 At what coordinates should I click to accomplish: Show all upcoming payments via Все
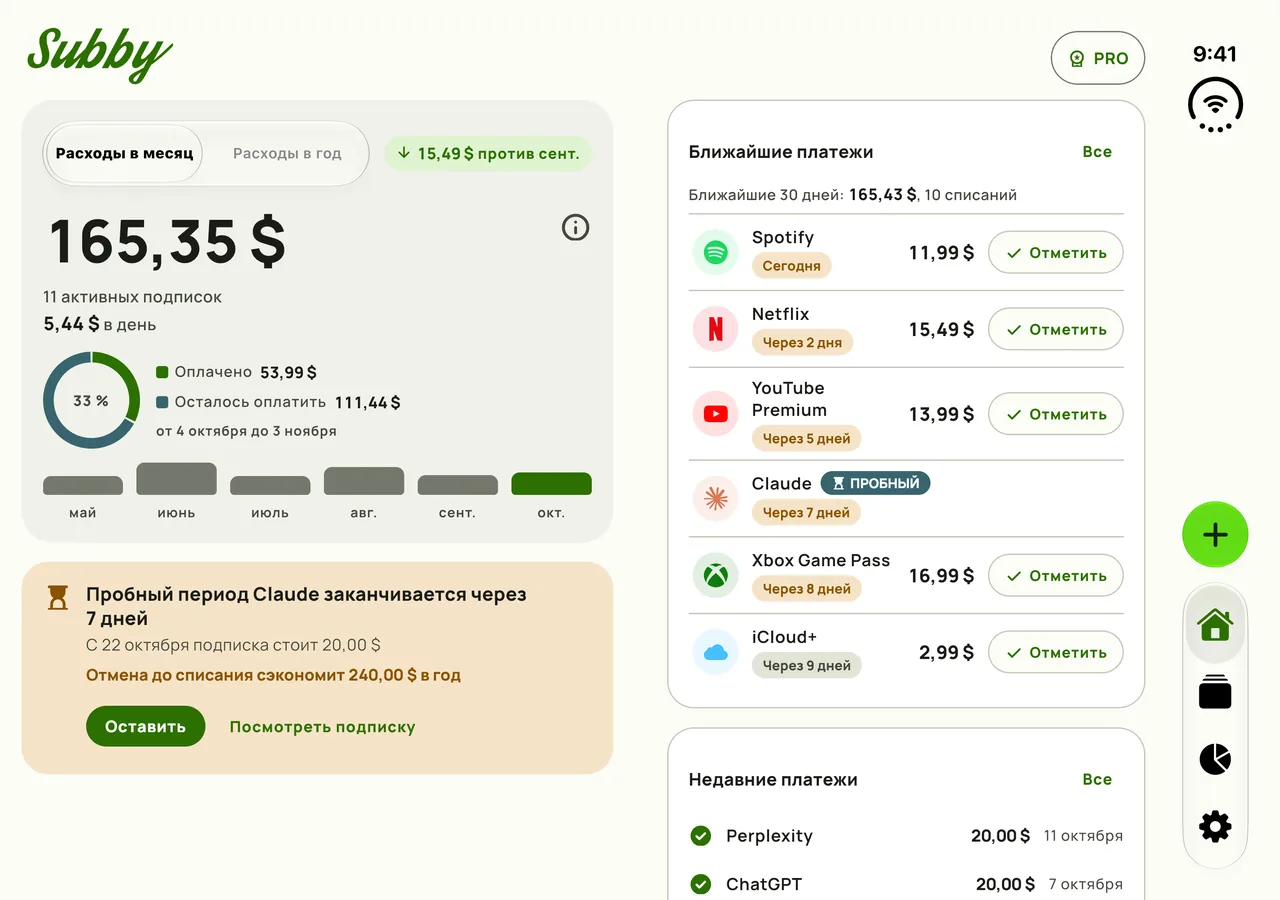(x=1097, y=152)
